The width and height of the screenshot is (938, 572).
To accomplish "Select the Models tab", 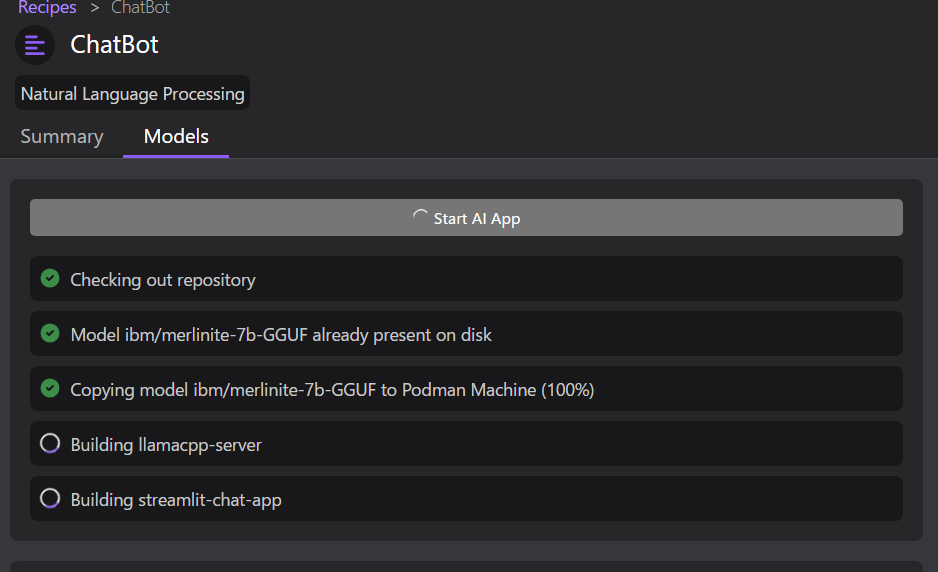I will click(176, 136).
